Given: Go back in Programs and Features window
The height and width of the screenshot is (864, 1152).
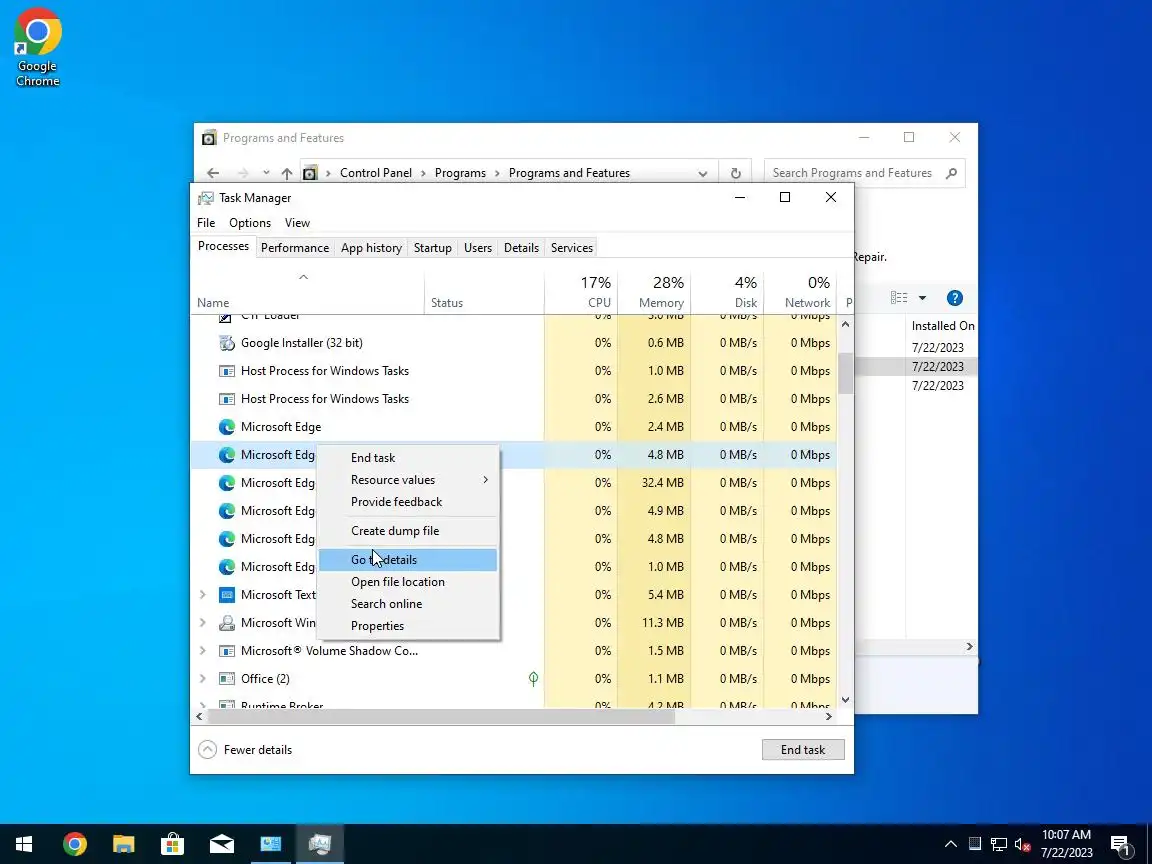Looking at the screenshot, I should 213,173.
